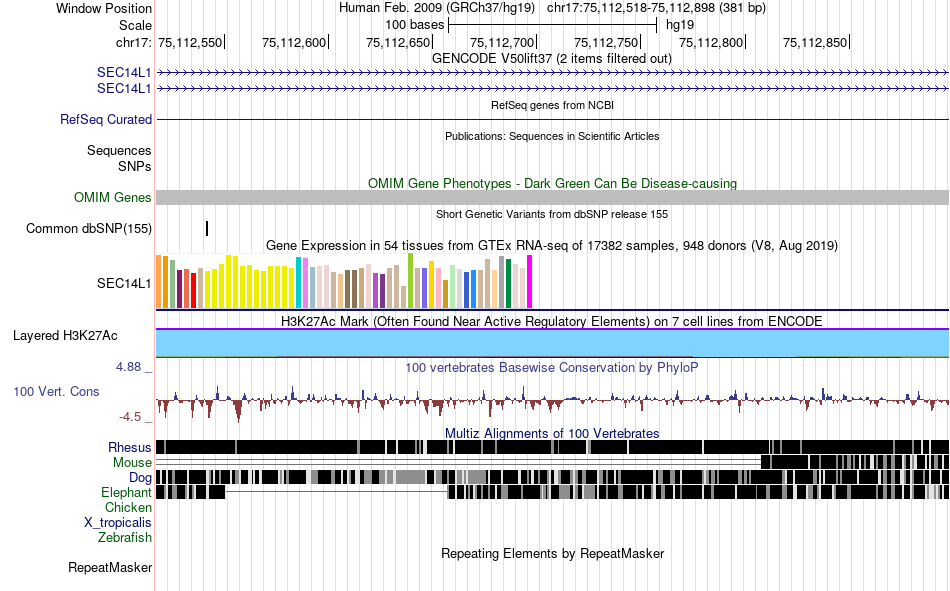Select the Dog alignment row label
This screenshot has height=591, width=950.
tap(140, 478)
